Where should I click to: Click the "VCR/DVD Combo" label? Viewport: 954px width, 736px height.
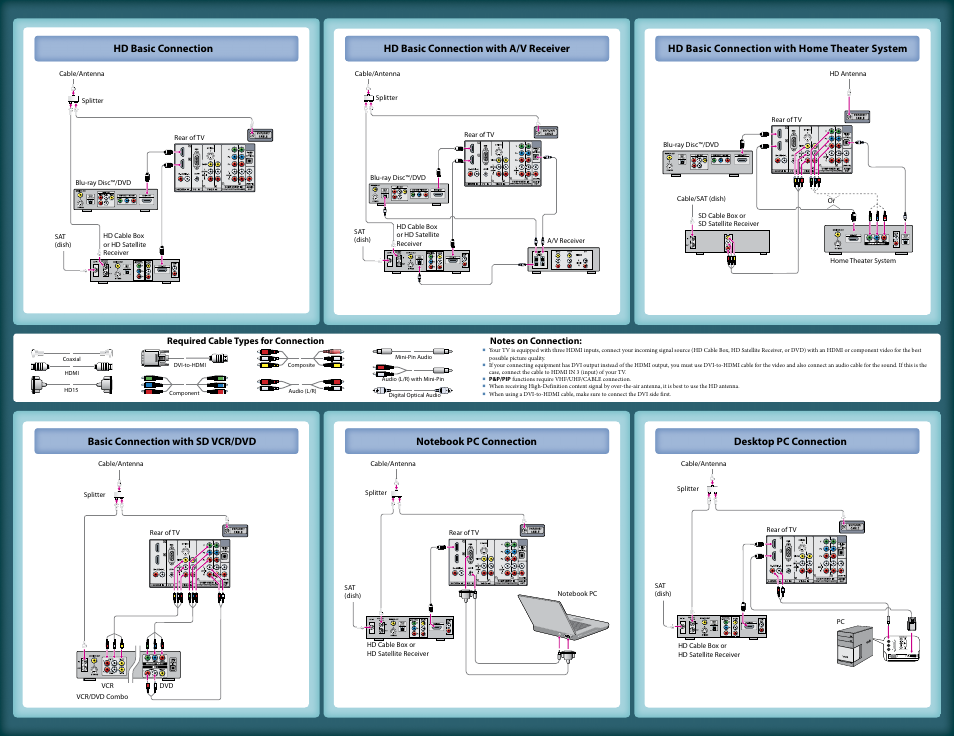(x=102, y=696)
